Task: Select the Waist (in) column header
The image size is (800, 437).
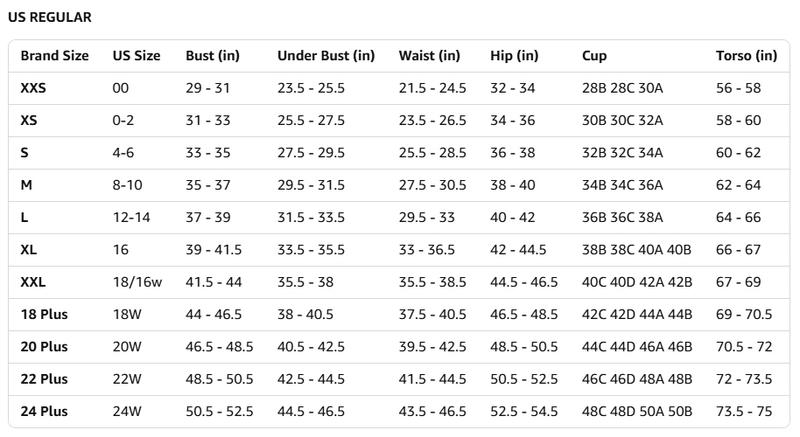Action: 429,56
